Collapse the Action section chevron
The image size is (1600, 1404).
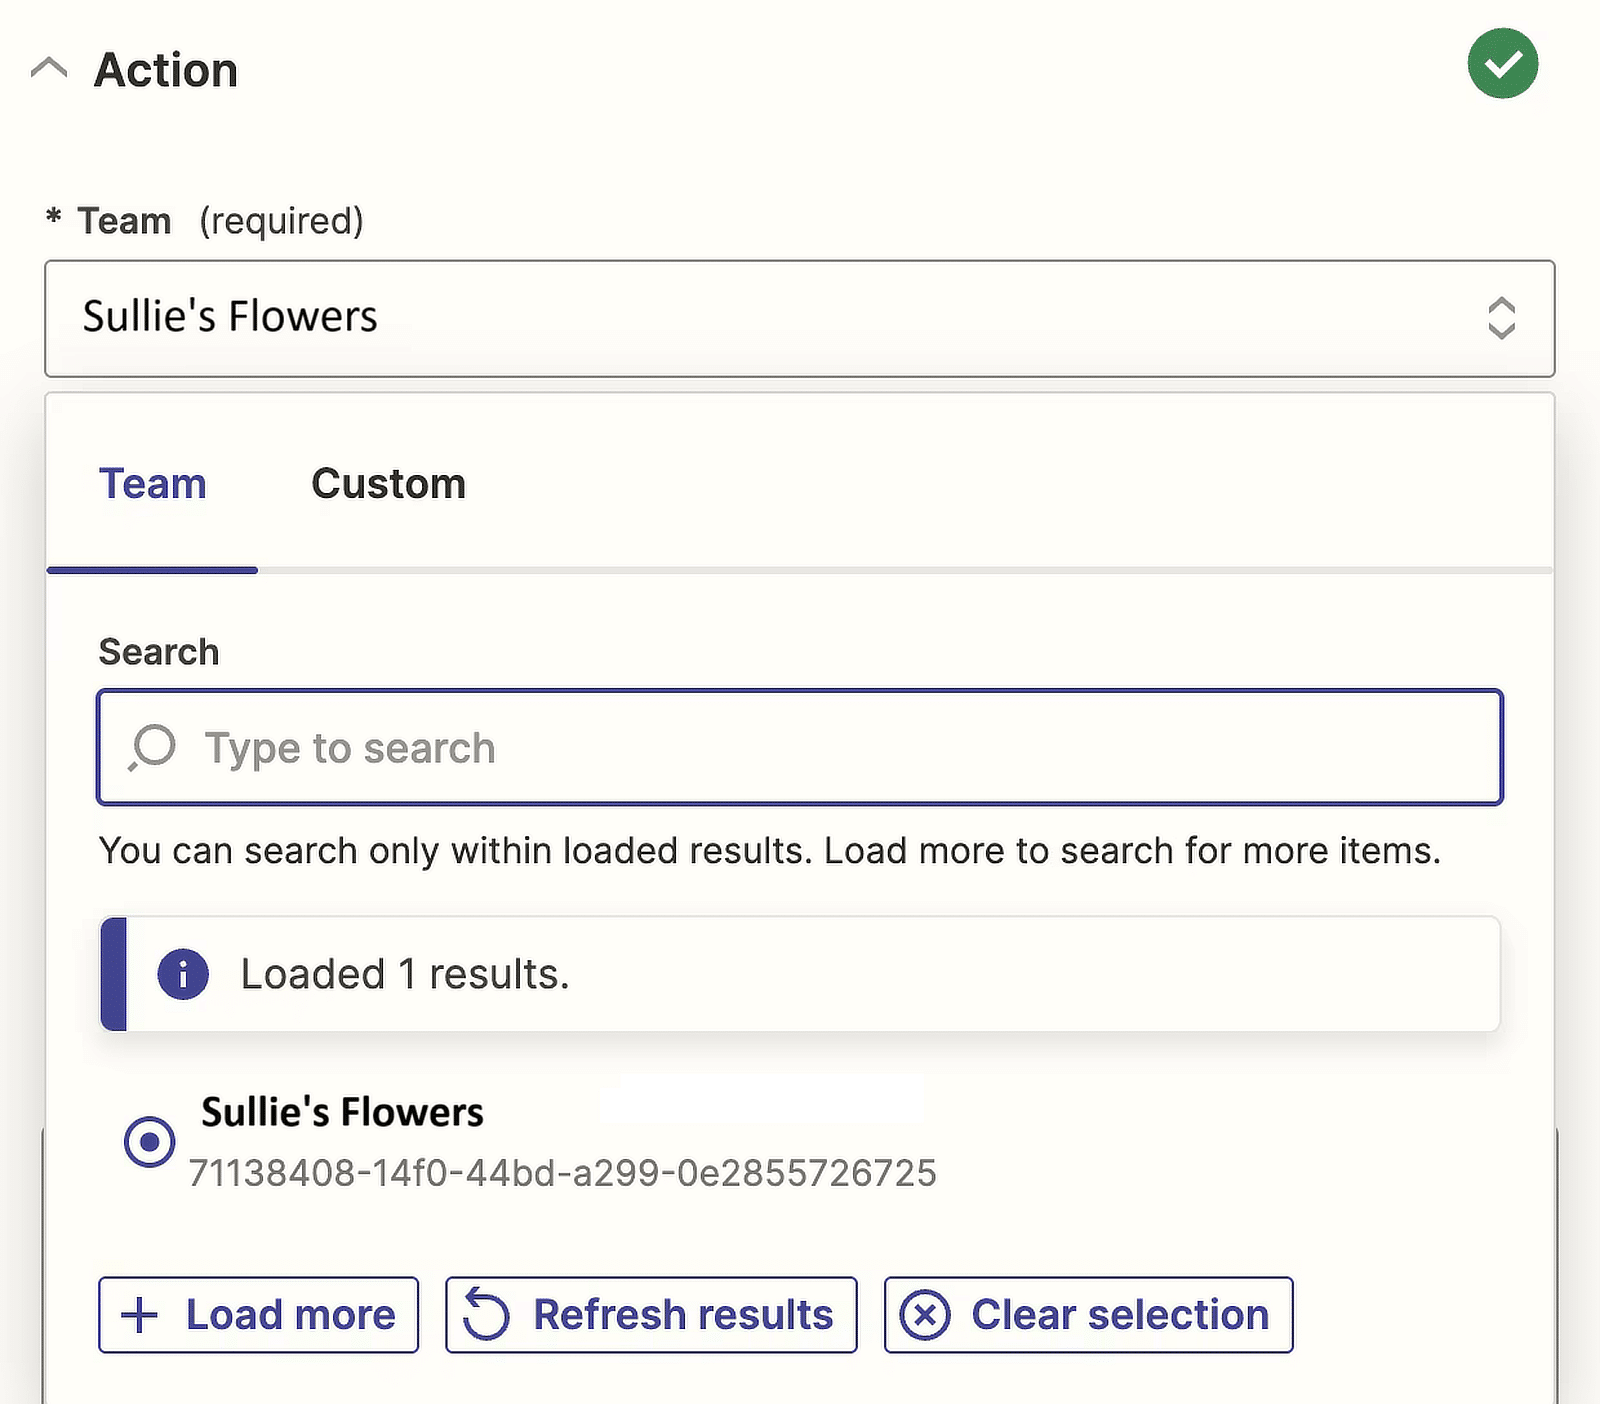point(49,69)
